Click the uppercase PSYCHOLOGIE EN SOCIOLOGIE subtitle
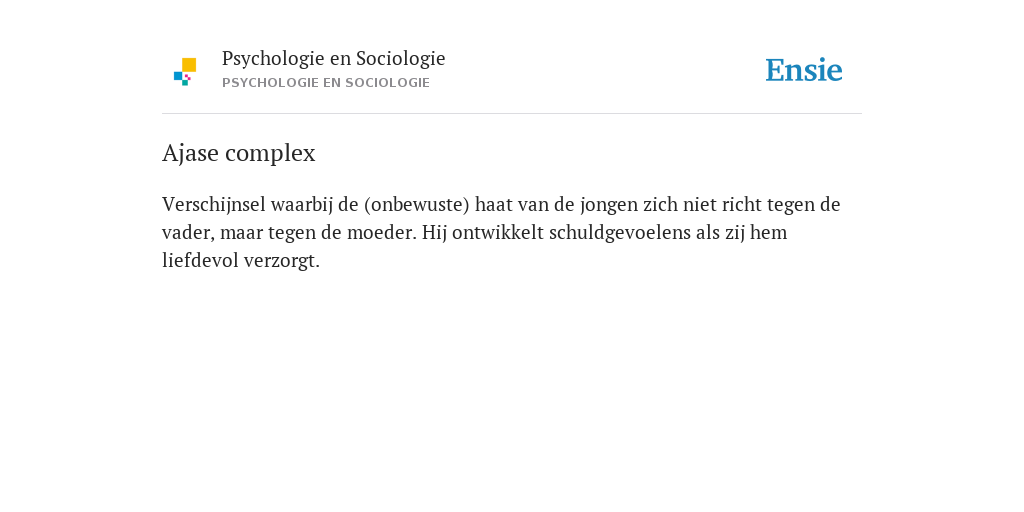Viewport: 1024px width, 512px height. click(x=326, y=83)
